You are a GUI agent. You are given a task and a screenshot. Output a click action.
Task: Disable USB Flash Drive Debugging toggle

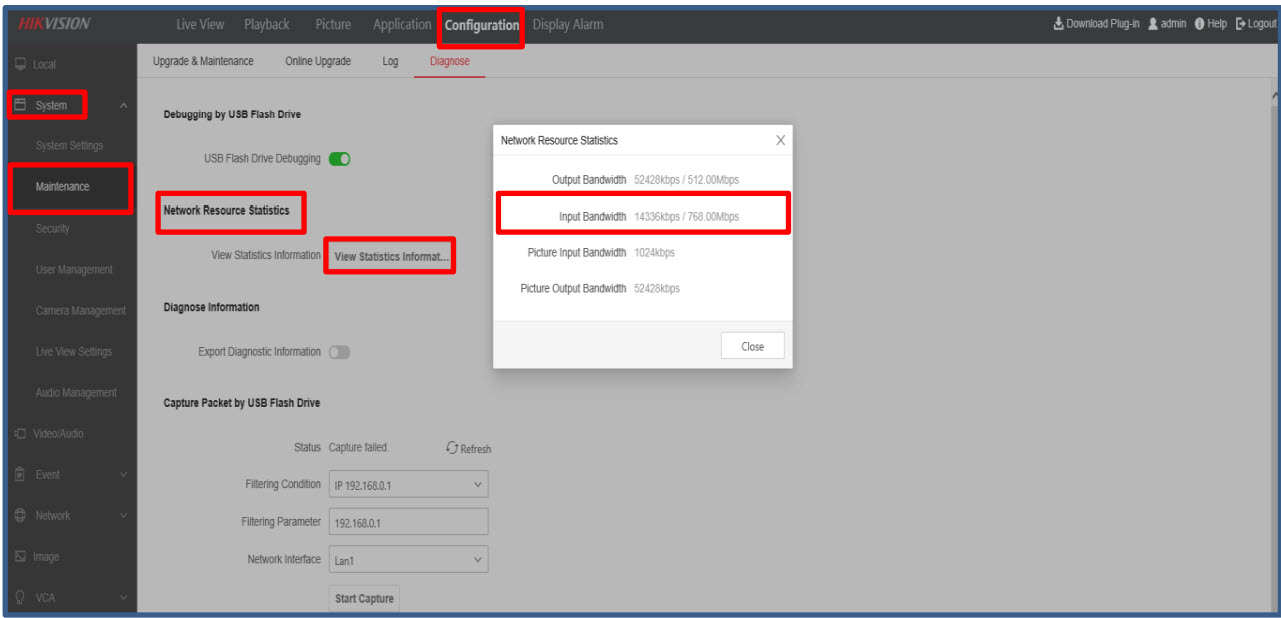point(339,158)
